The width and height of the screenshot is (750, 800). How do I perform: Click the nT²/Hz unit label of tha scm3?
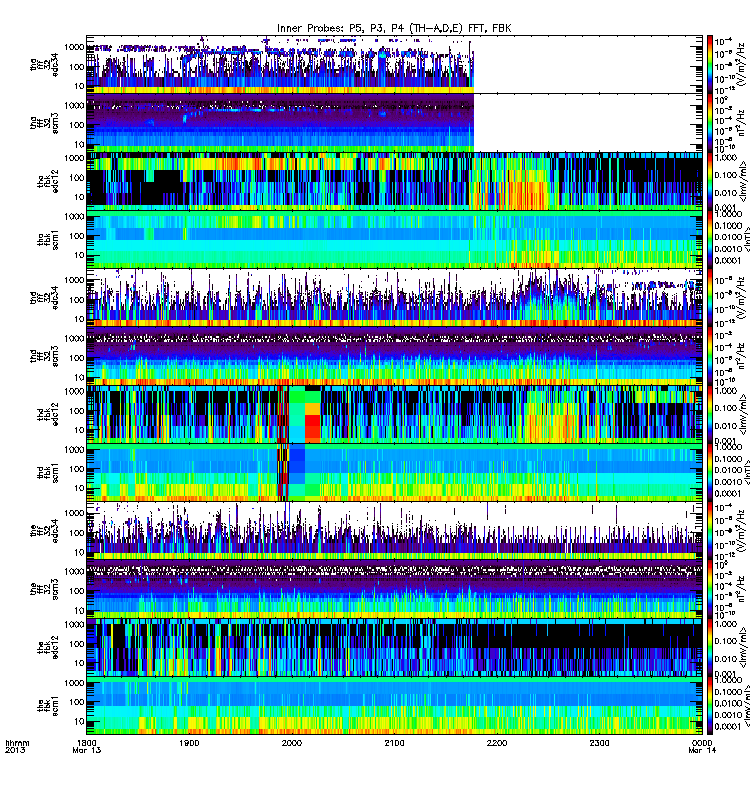[742, 122]
